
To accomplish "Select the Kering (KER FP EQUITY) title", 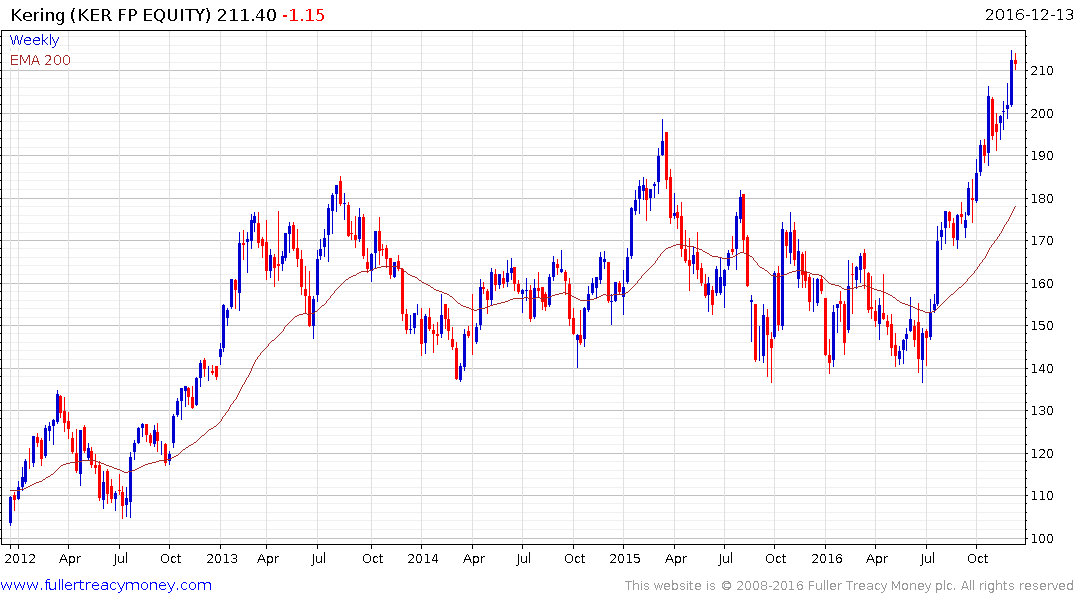I will [x=110, y=15].
